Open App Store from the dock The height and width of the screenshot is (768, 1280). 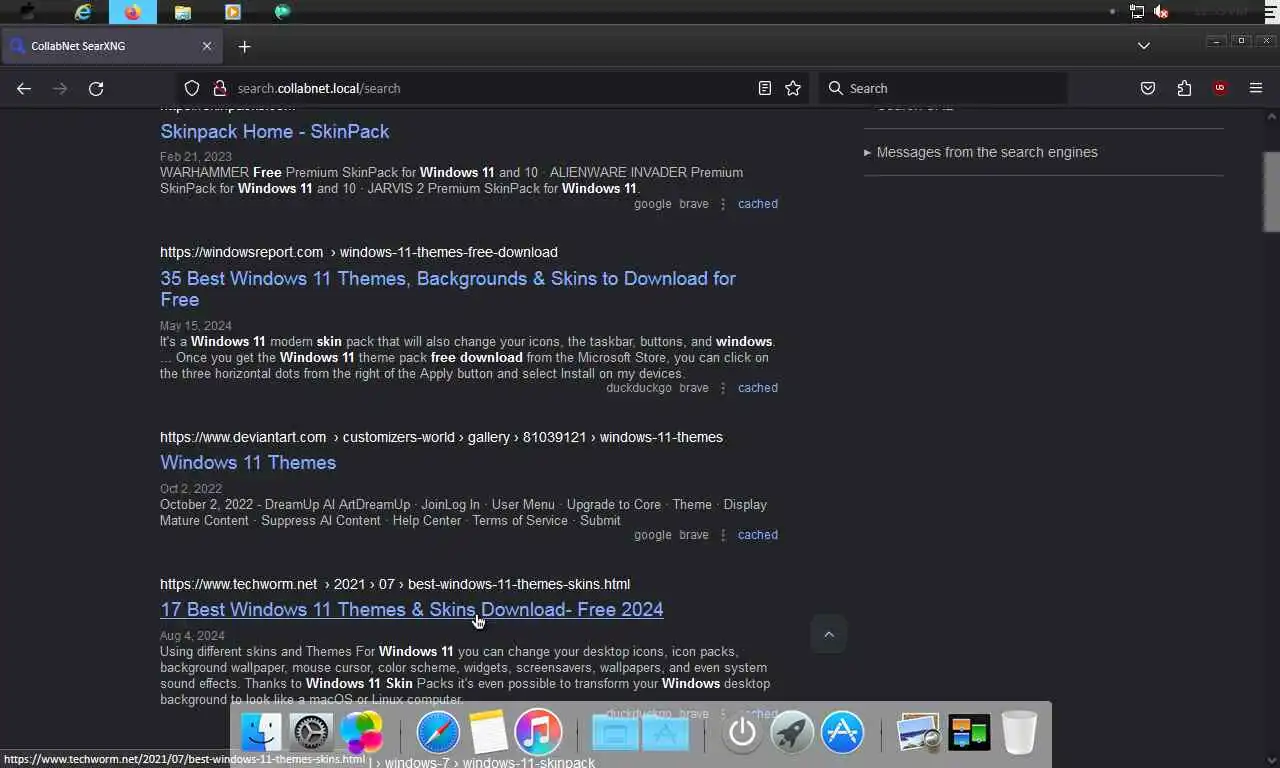[842, 733]
